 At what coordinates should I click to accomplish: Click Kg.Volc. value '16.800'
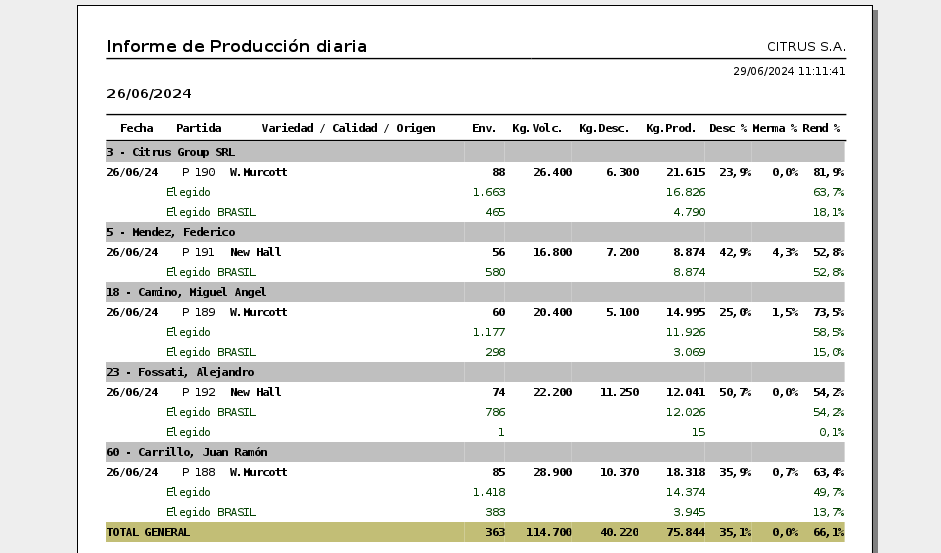click(552, 252)
